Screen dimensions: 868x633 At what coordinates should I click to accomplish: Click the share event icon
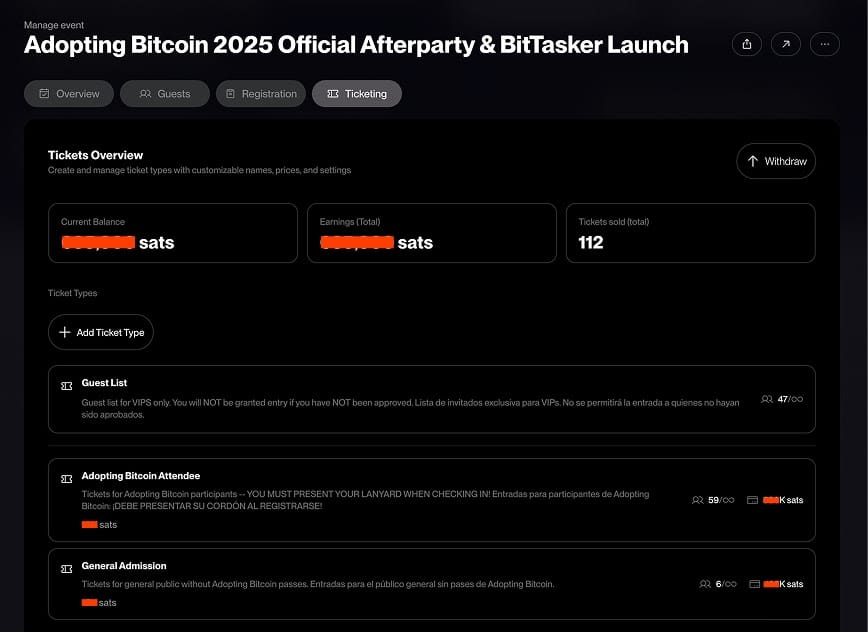(747, 44)
